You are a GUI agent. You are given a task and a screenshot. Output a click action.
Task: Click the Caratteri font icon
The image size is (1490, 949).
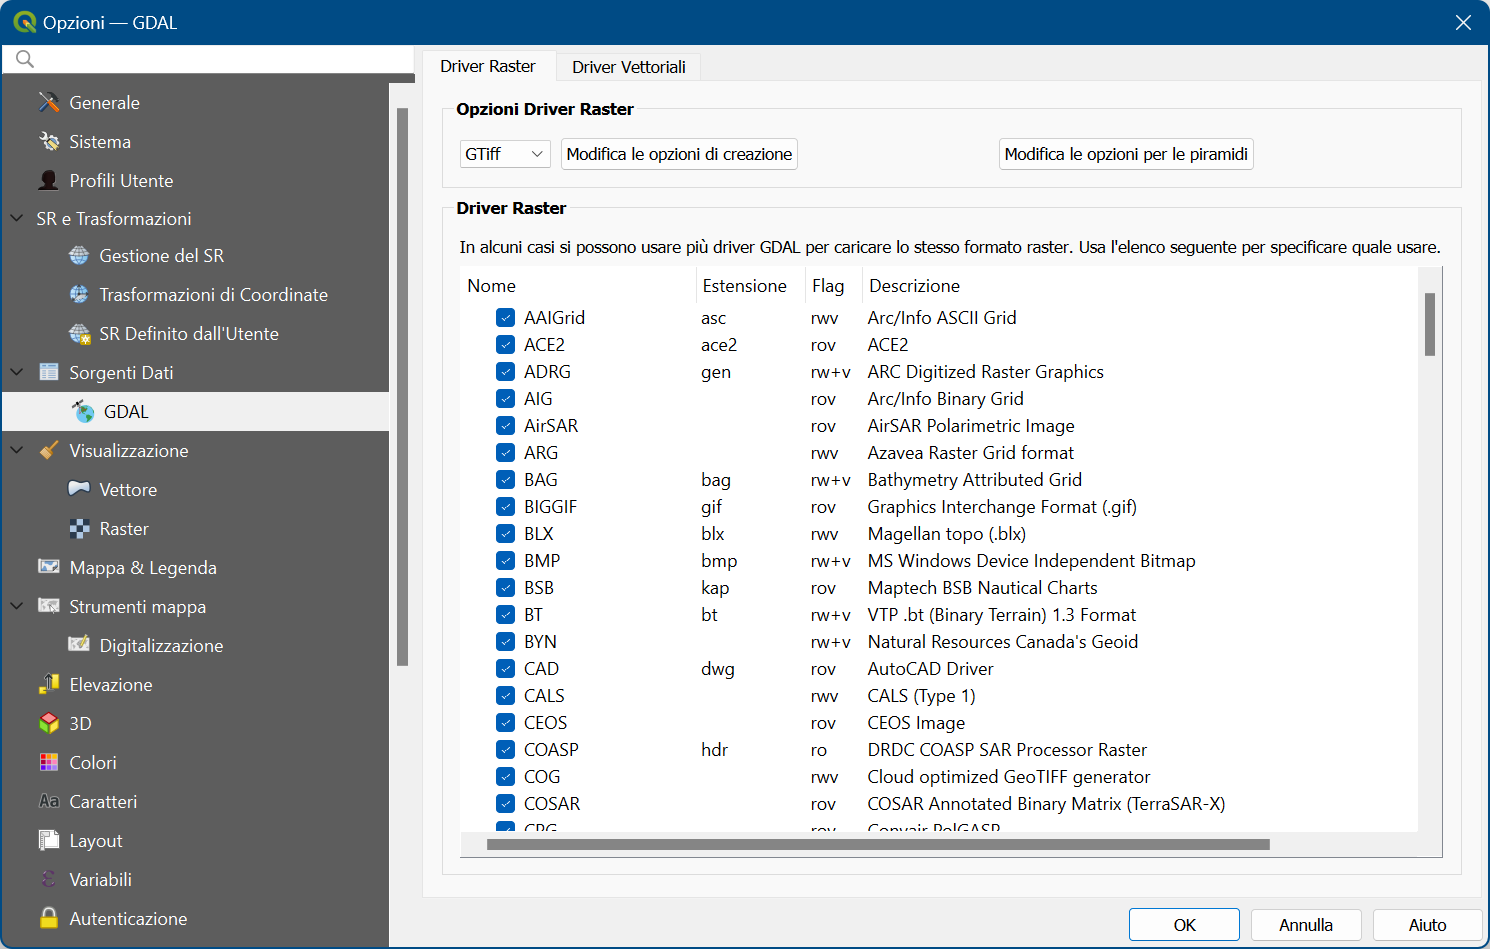pos(49,801)
